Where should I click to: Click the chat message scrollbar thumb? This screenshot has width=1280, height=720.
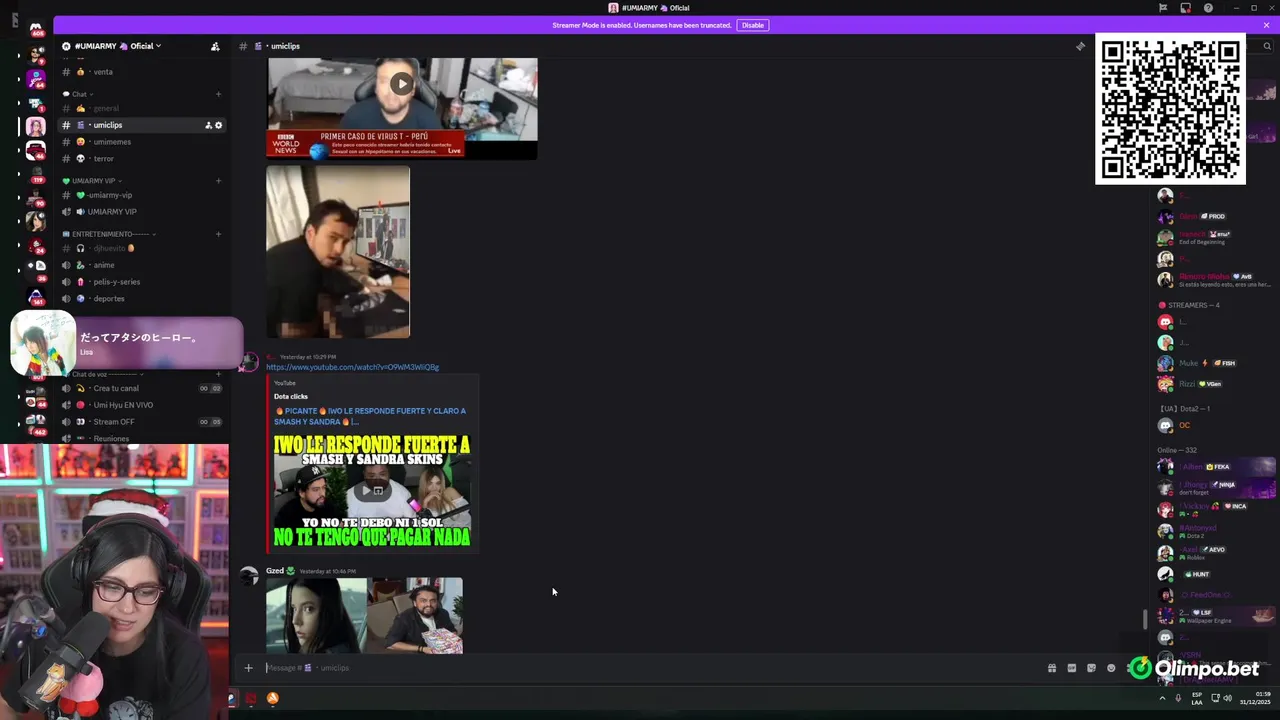point(1145,619)
